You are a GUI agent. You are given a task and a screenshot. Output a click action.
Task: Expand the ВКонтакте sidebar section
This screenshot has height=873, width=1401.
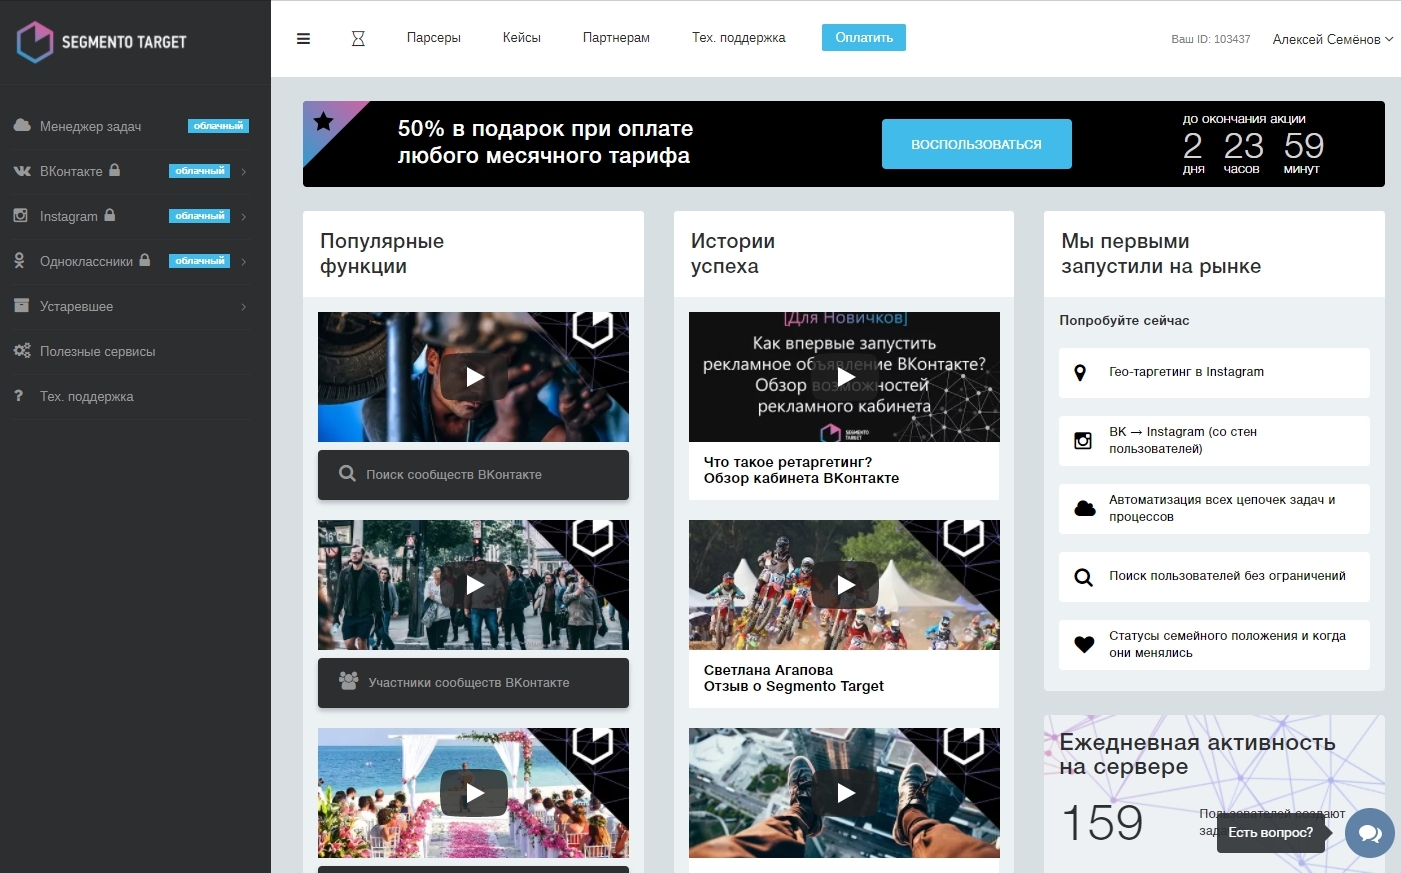tap(243, 171)
